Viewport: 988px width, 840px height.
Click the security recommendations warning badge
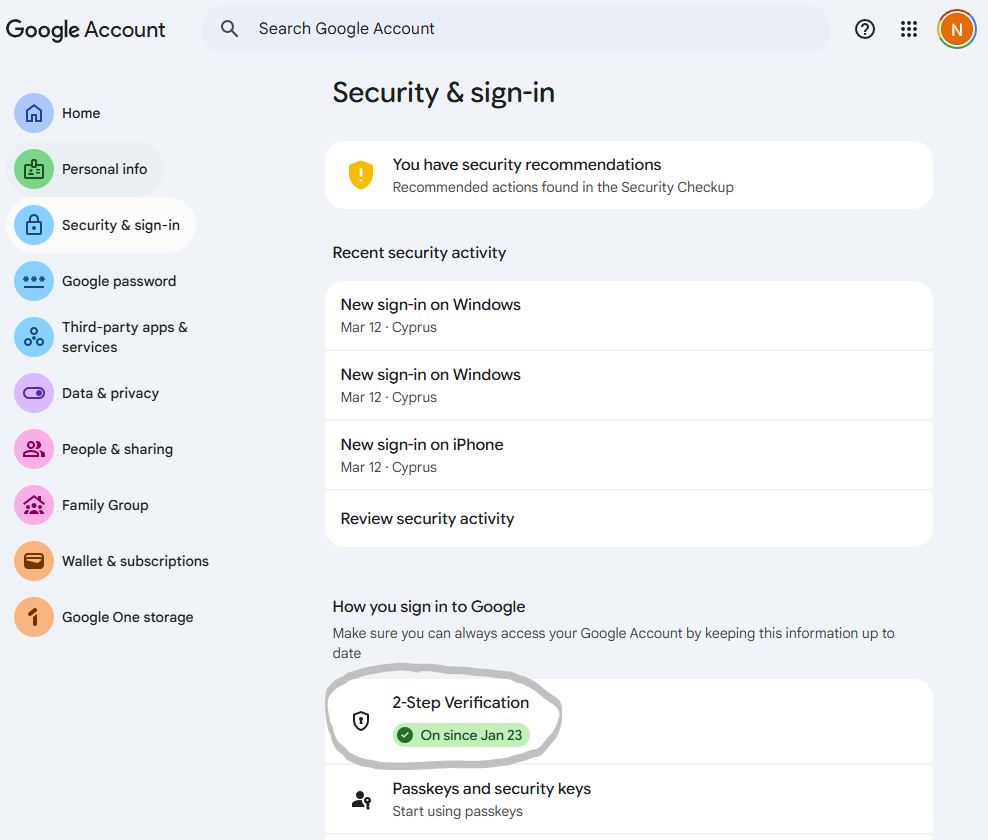pos(361,175)
